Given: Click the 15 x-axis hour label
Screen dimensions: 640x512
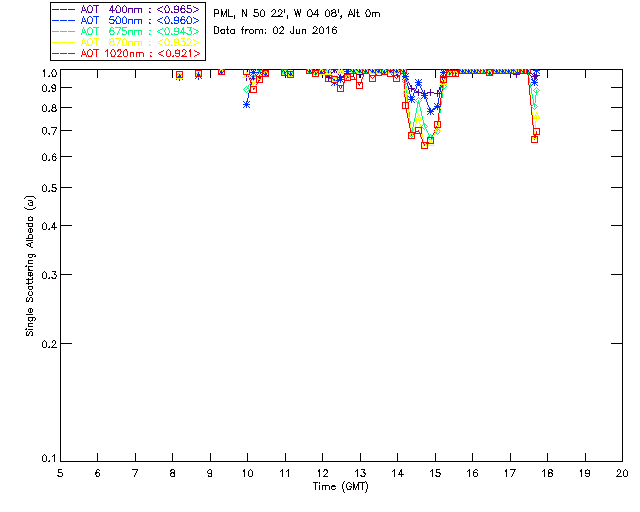Looking at the screenshot, I should (x=435, y=473).
